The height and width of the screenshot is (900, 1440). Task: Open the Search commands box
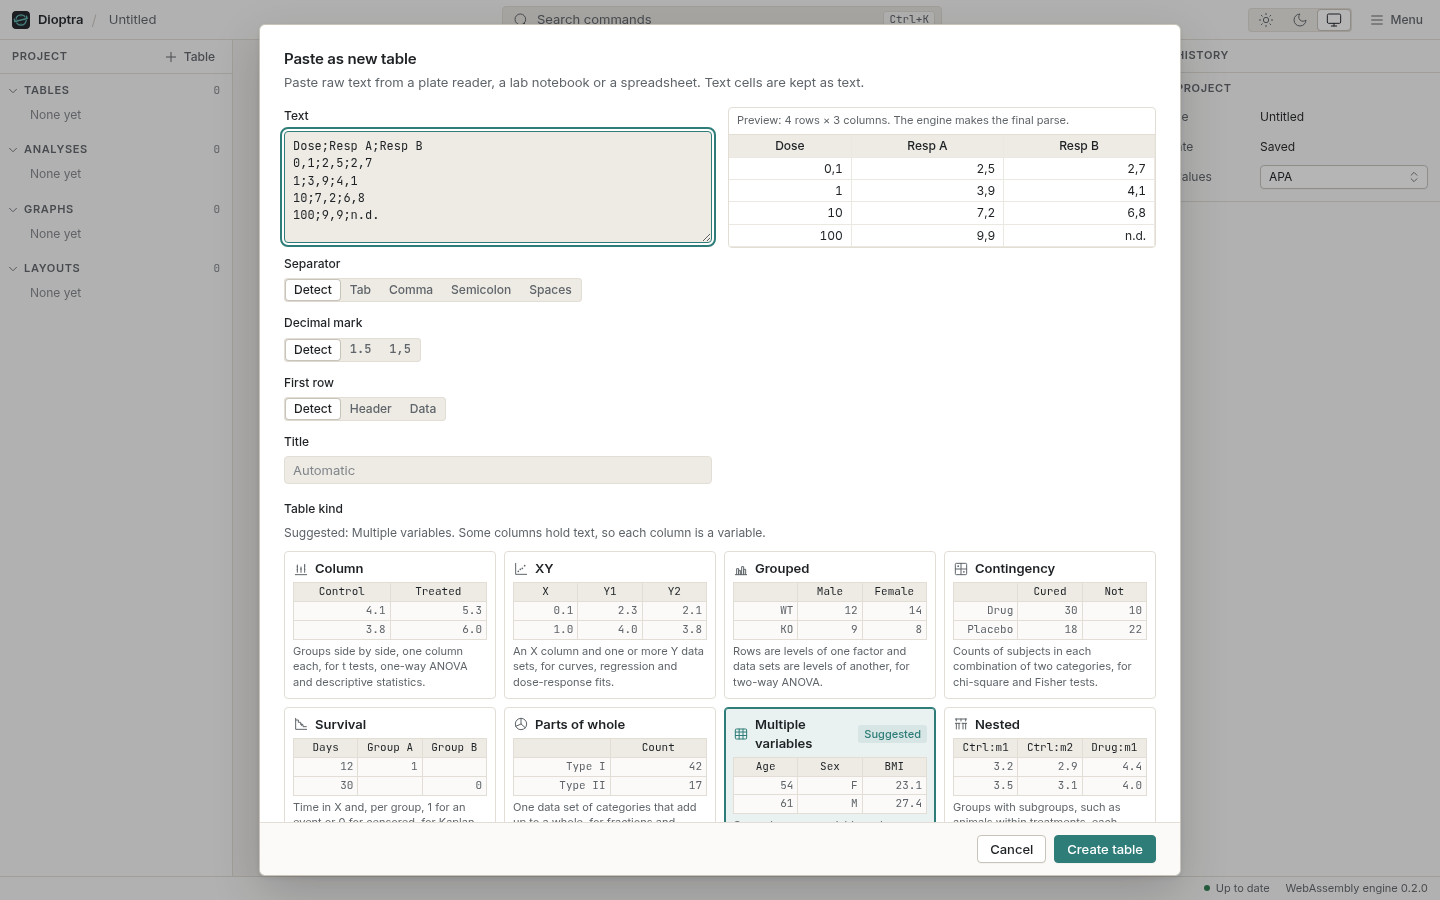(722, 19)
